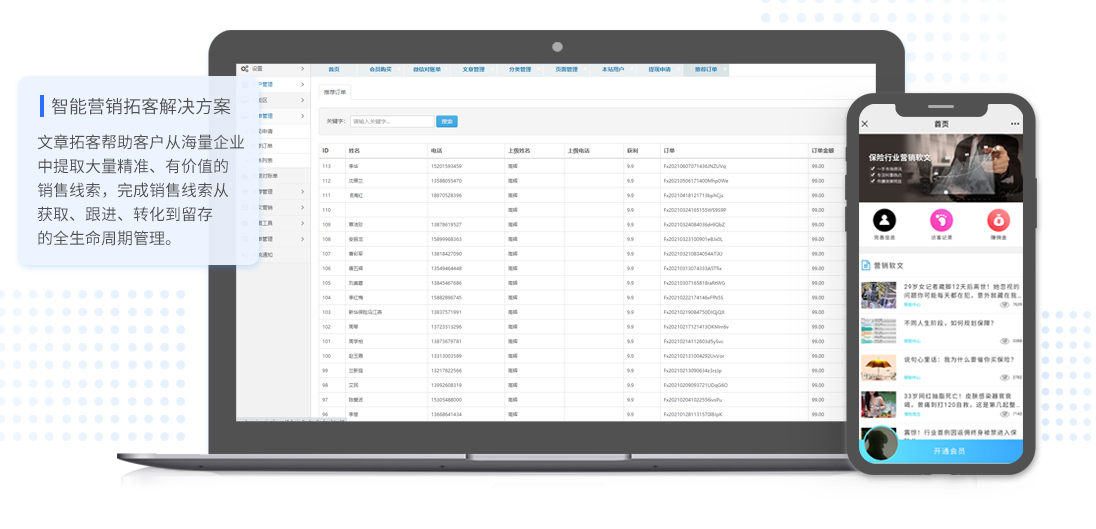Tap the round avatar at phone bottom
This screenshot has height=529, width=1096.
pos(880,444)
